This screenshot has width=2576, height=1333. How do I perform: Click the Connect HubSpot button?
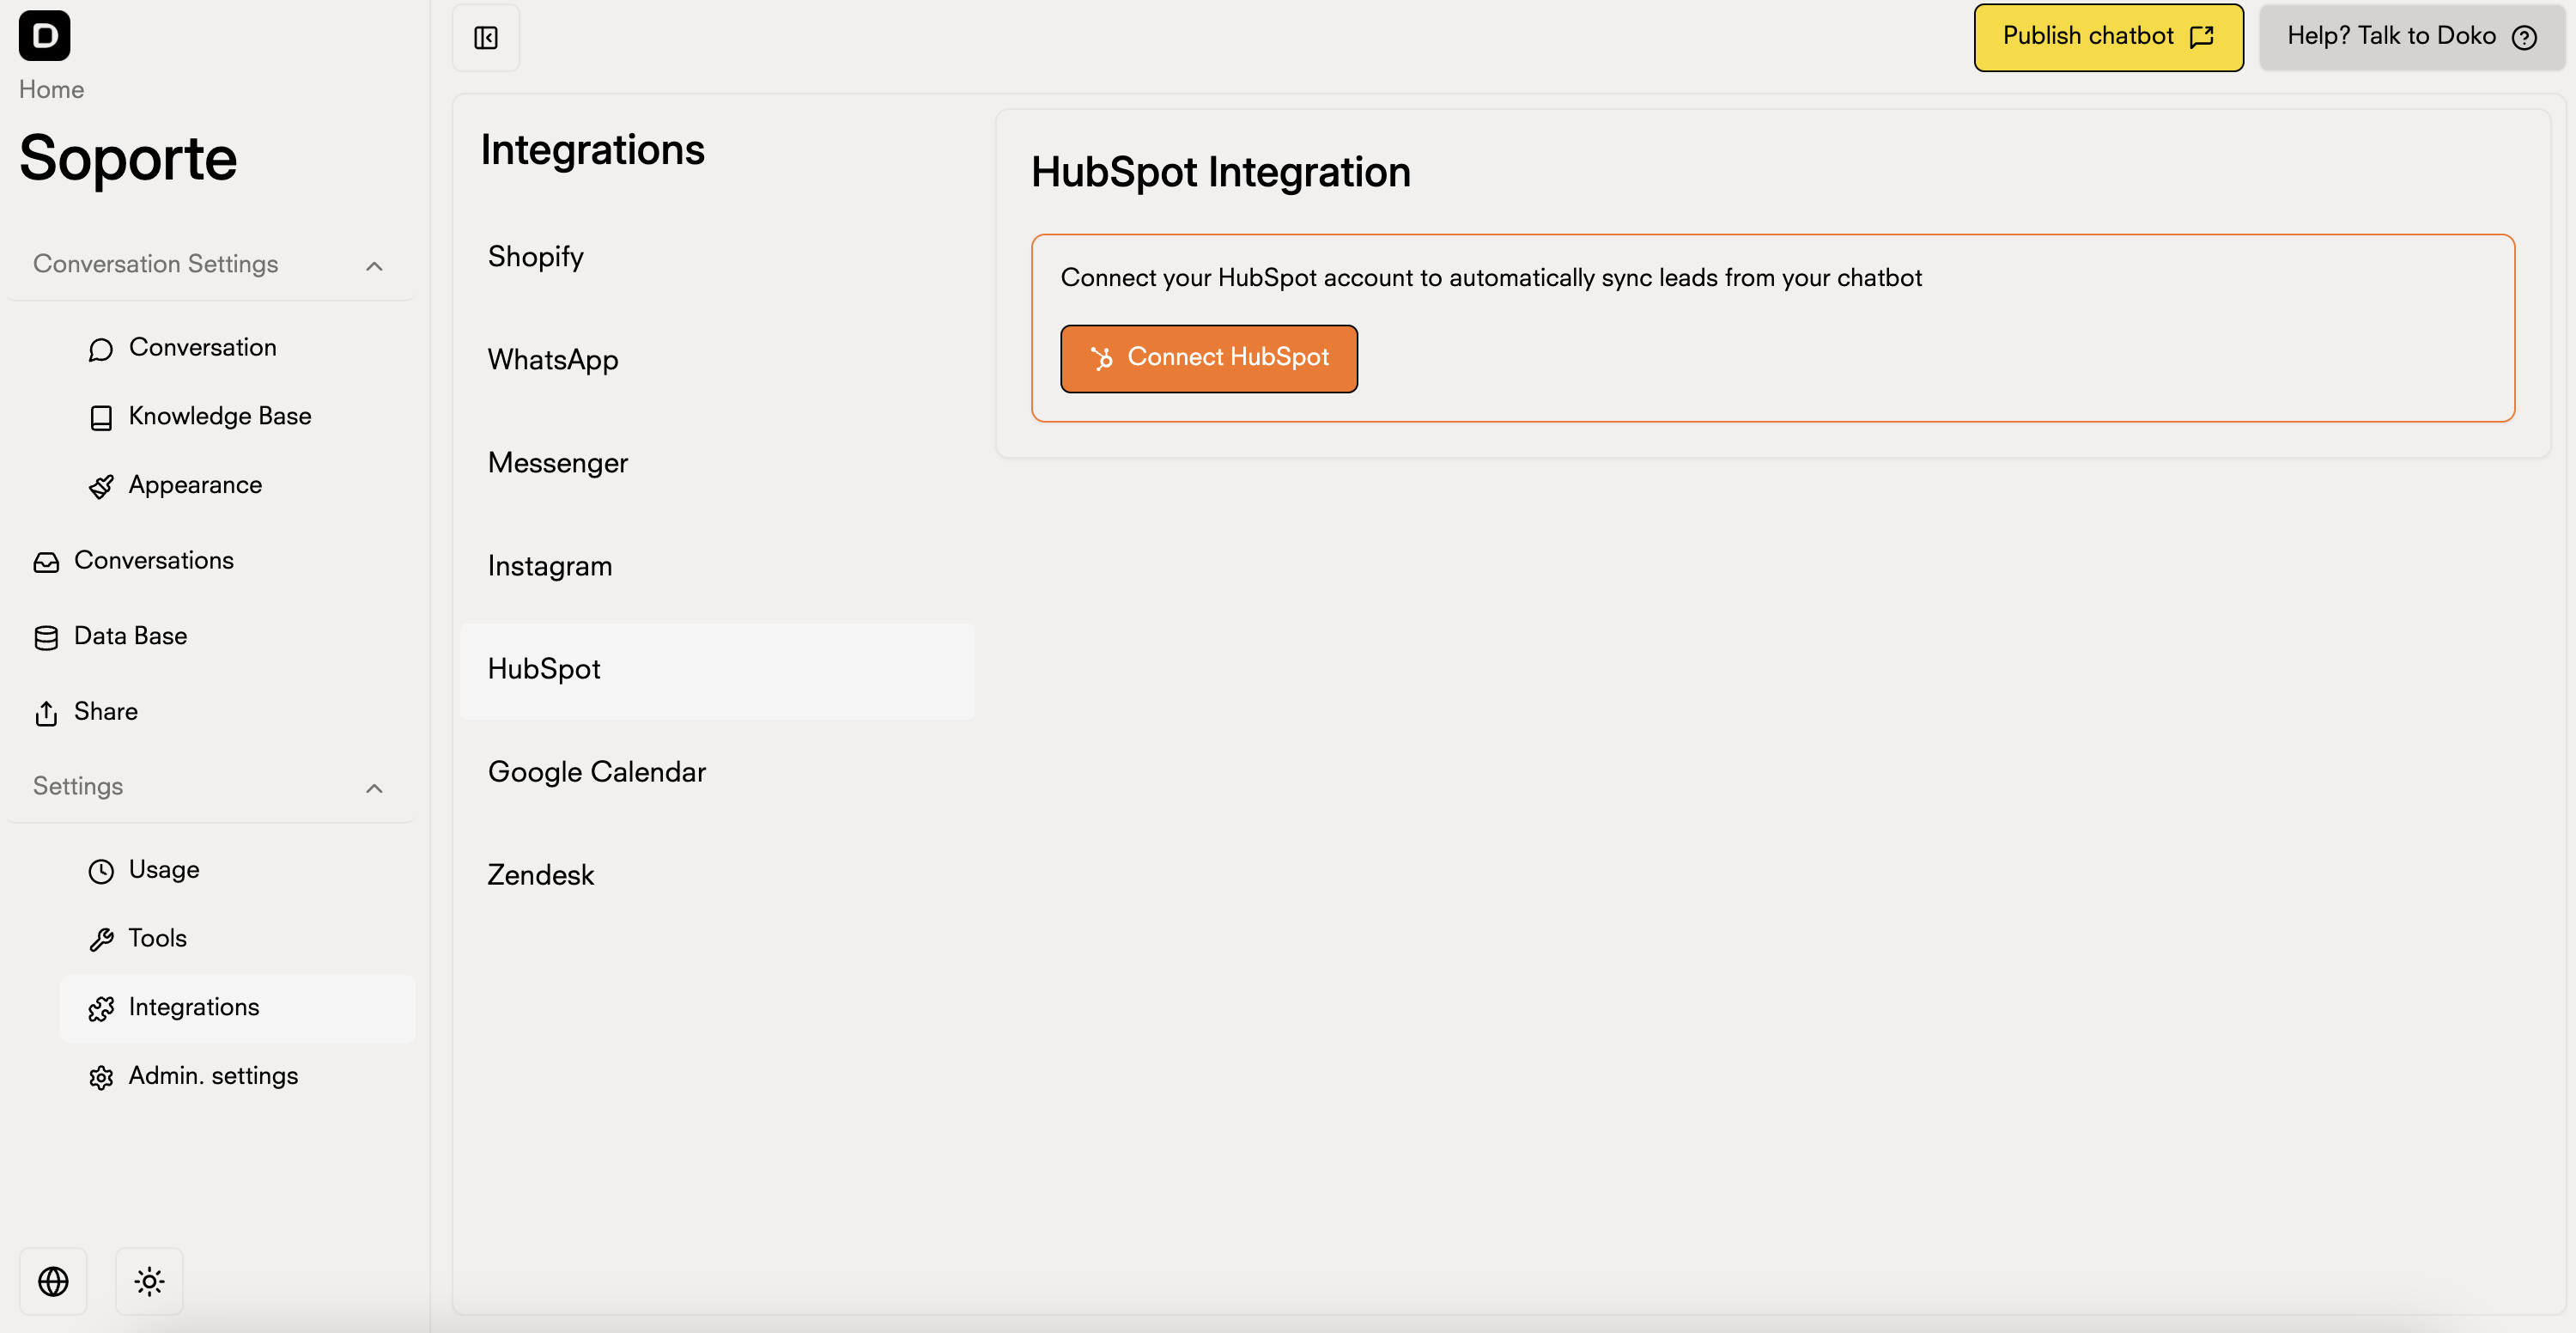click(1208, 357)
